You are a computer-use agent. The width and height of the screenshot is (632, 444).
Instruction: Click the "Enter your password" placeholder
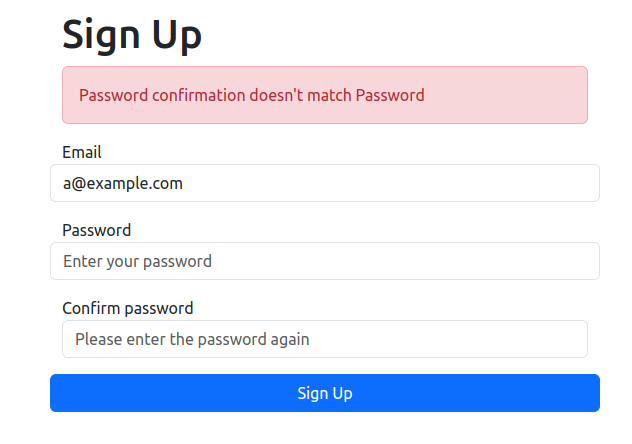point(137,261)
